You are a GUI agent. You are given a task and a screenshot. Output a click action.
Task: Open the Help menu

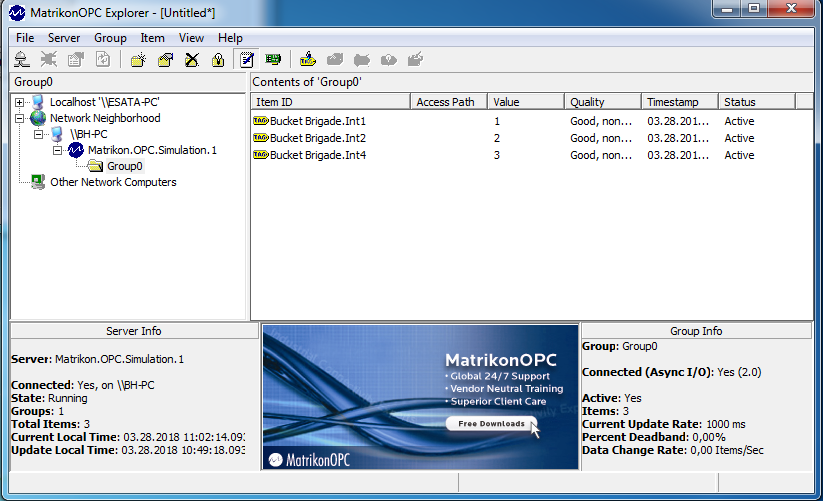(230, 38)
